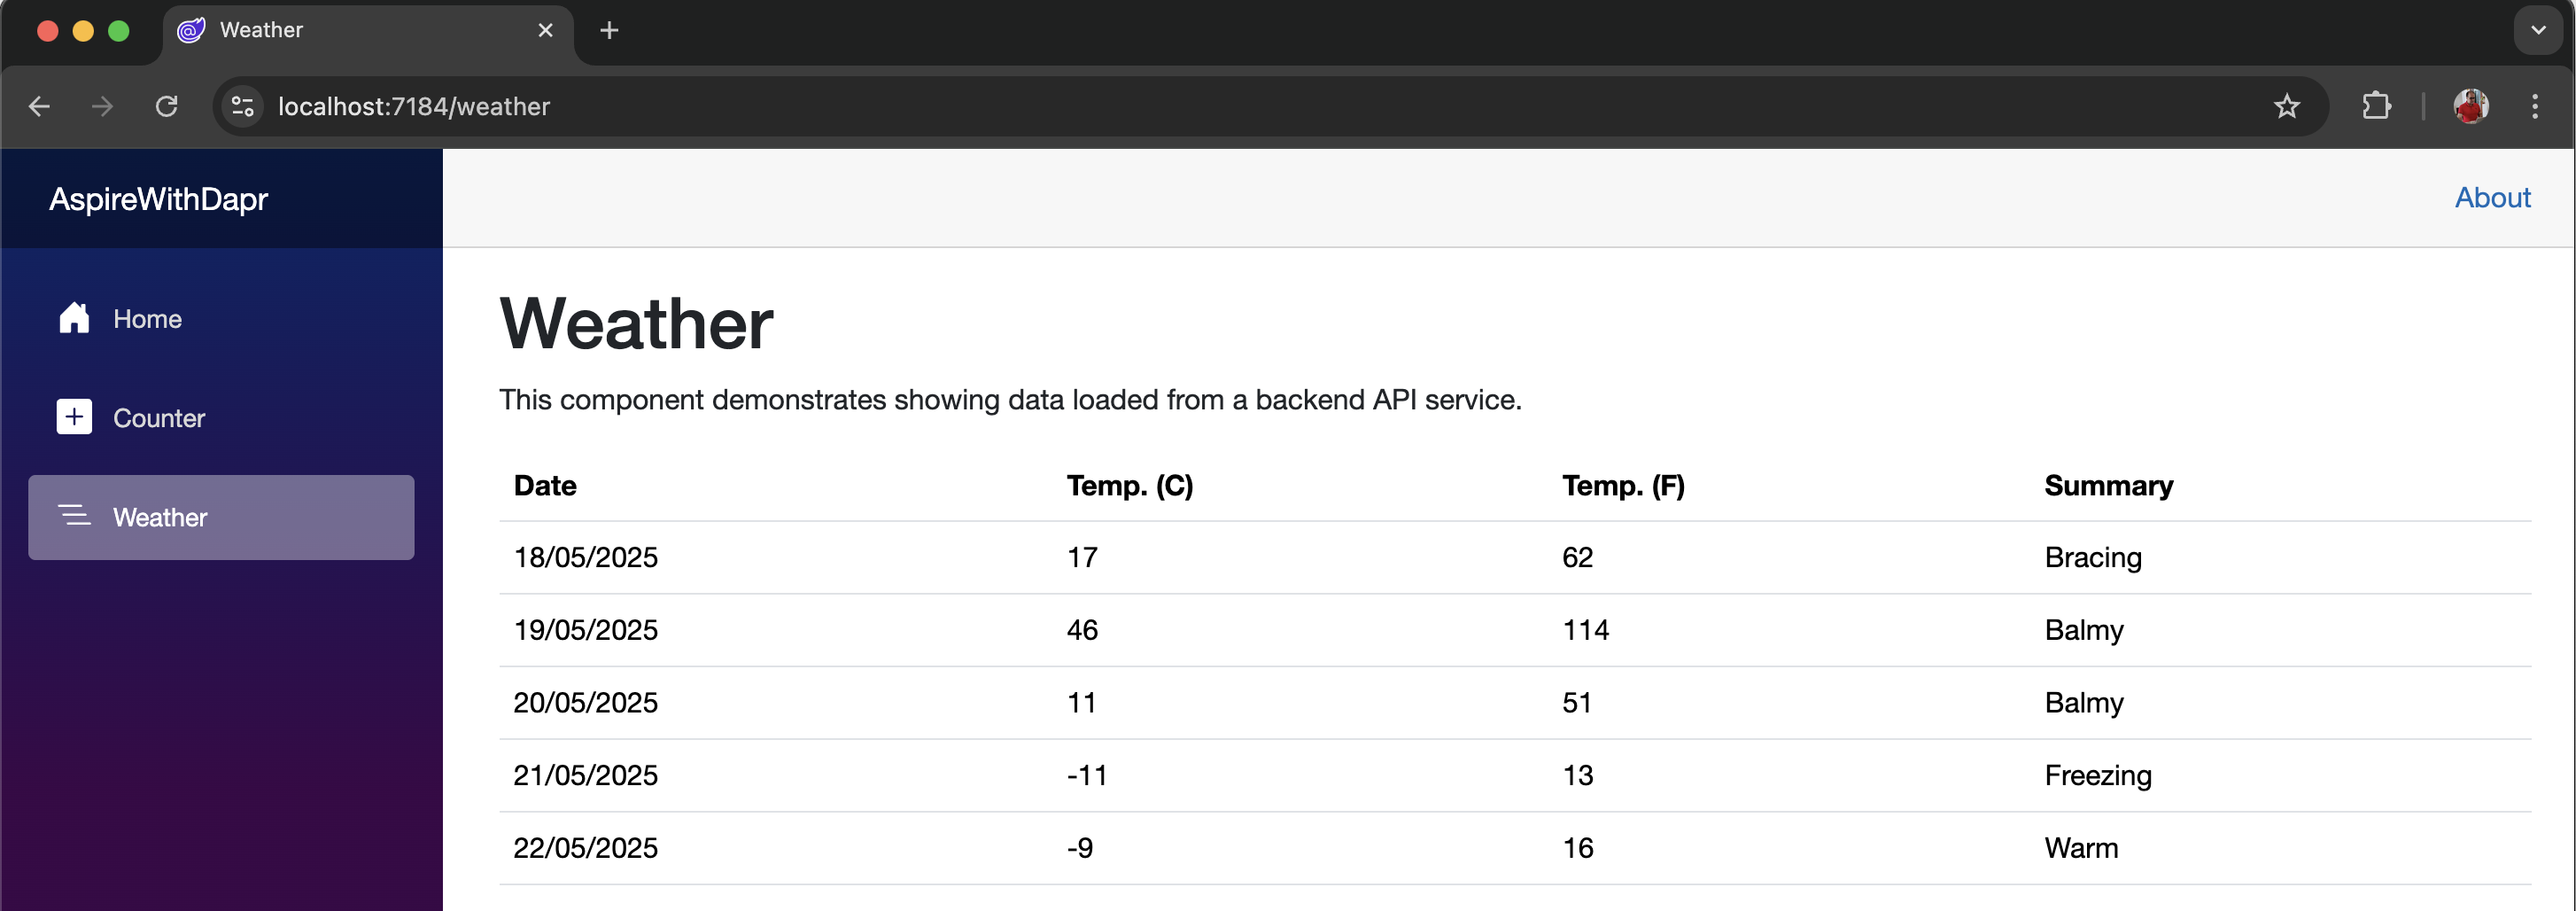Click the AspireWithDapr brand link
This screenshot has height=911, width=2576.
pos(159,199)
